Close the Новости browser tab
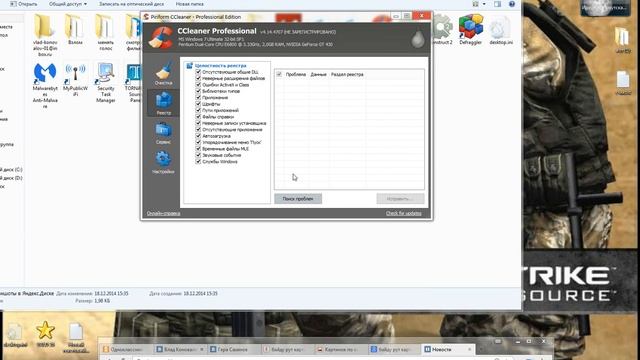 click(x=469, y=349)
